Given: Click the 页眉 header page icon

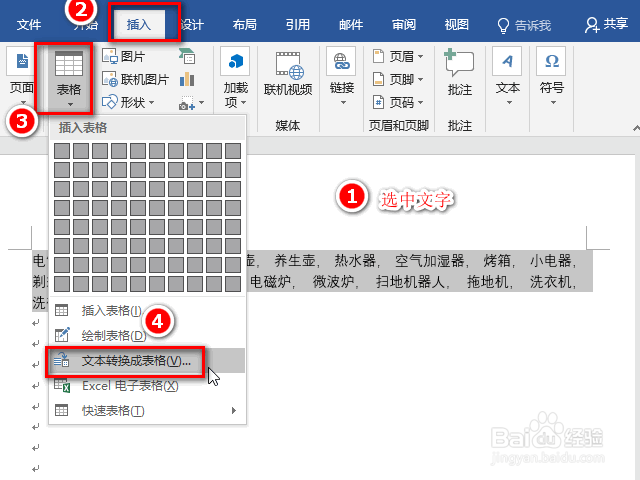Looking at the screenshot, I should [x=378, y=56].
